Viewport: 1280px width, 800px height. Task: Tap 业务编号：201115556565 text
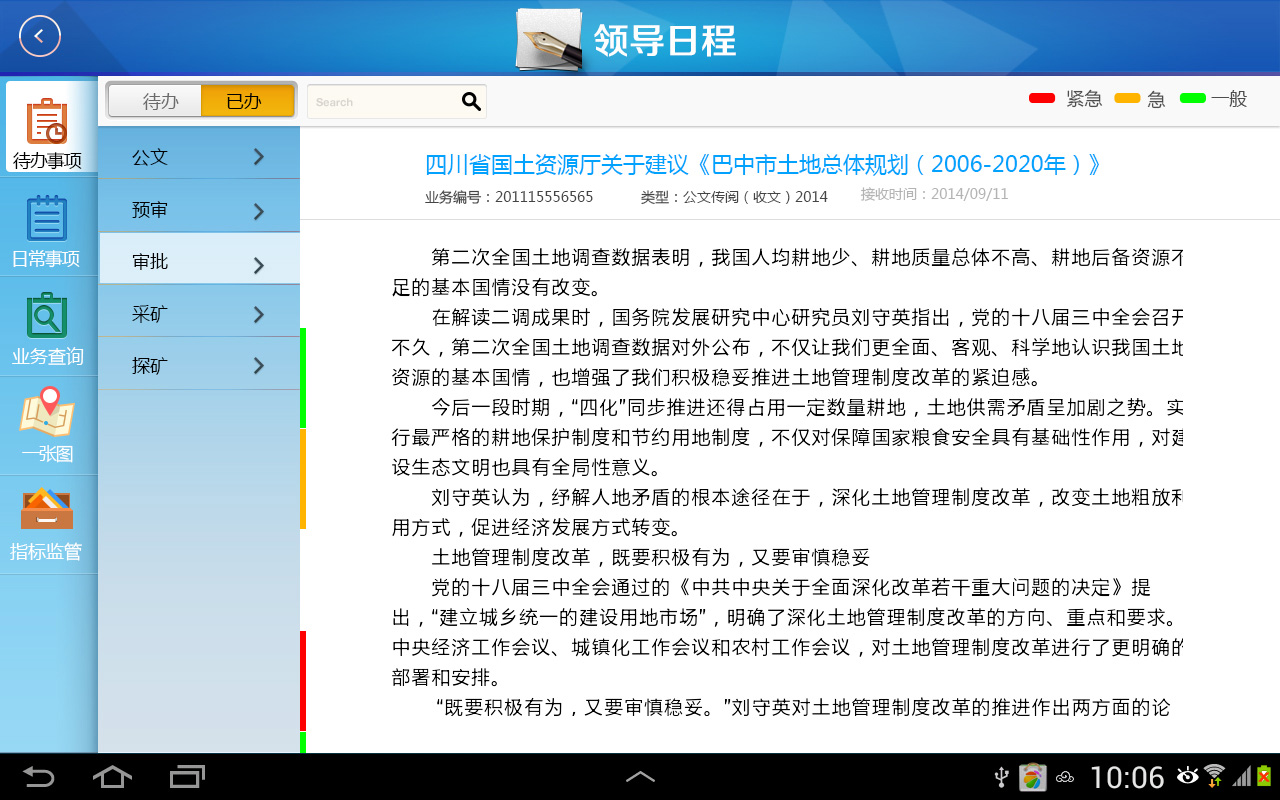pyautogui.click(x=509, y=197)
